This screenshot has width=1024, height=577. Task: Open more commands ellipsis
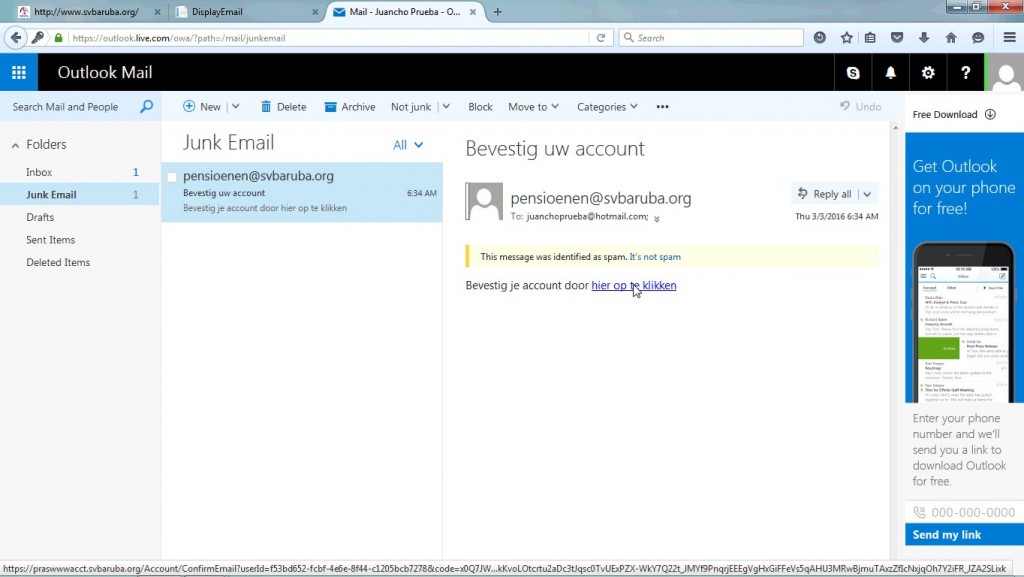pos(662,106)
